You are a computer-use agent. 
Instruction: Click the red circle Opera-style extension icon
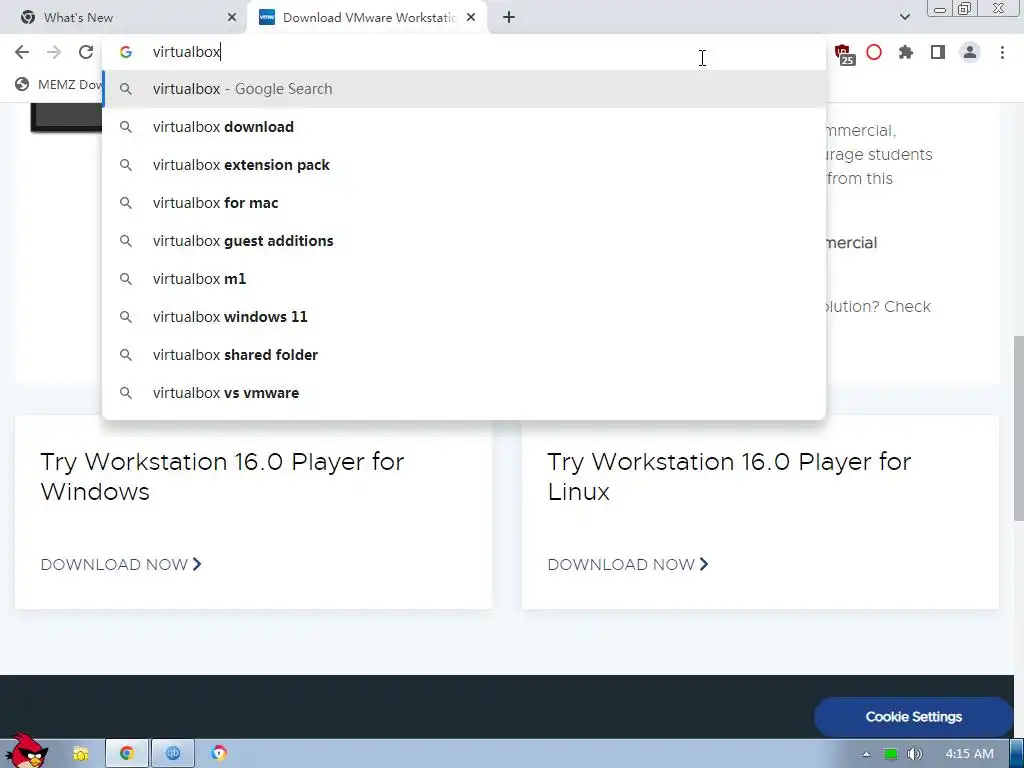coord(874,52)
